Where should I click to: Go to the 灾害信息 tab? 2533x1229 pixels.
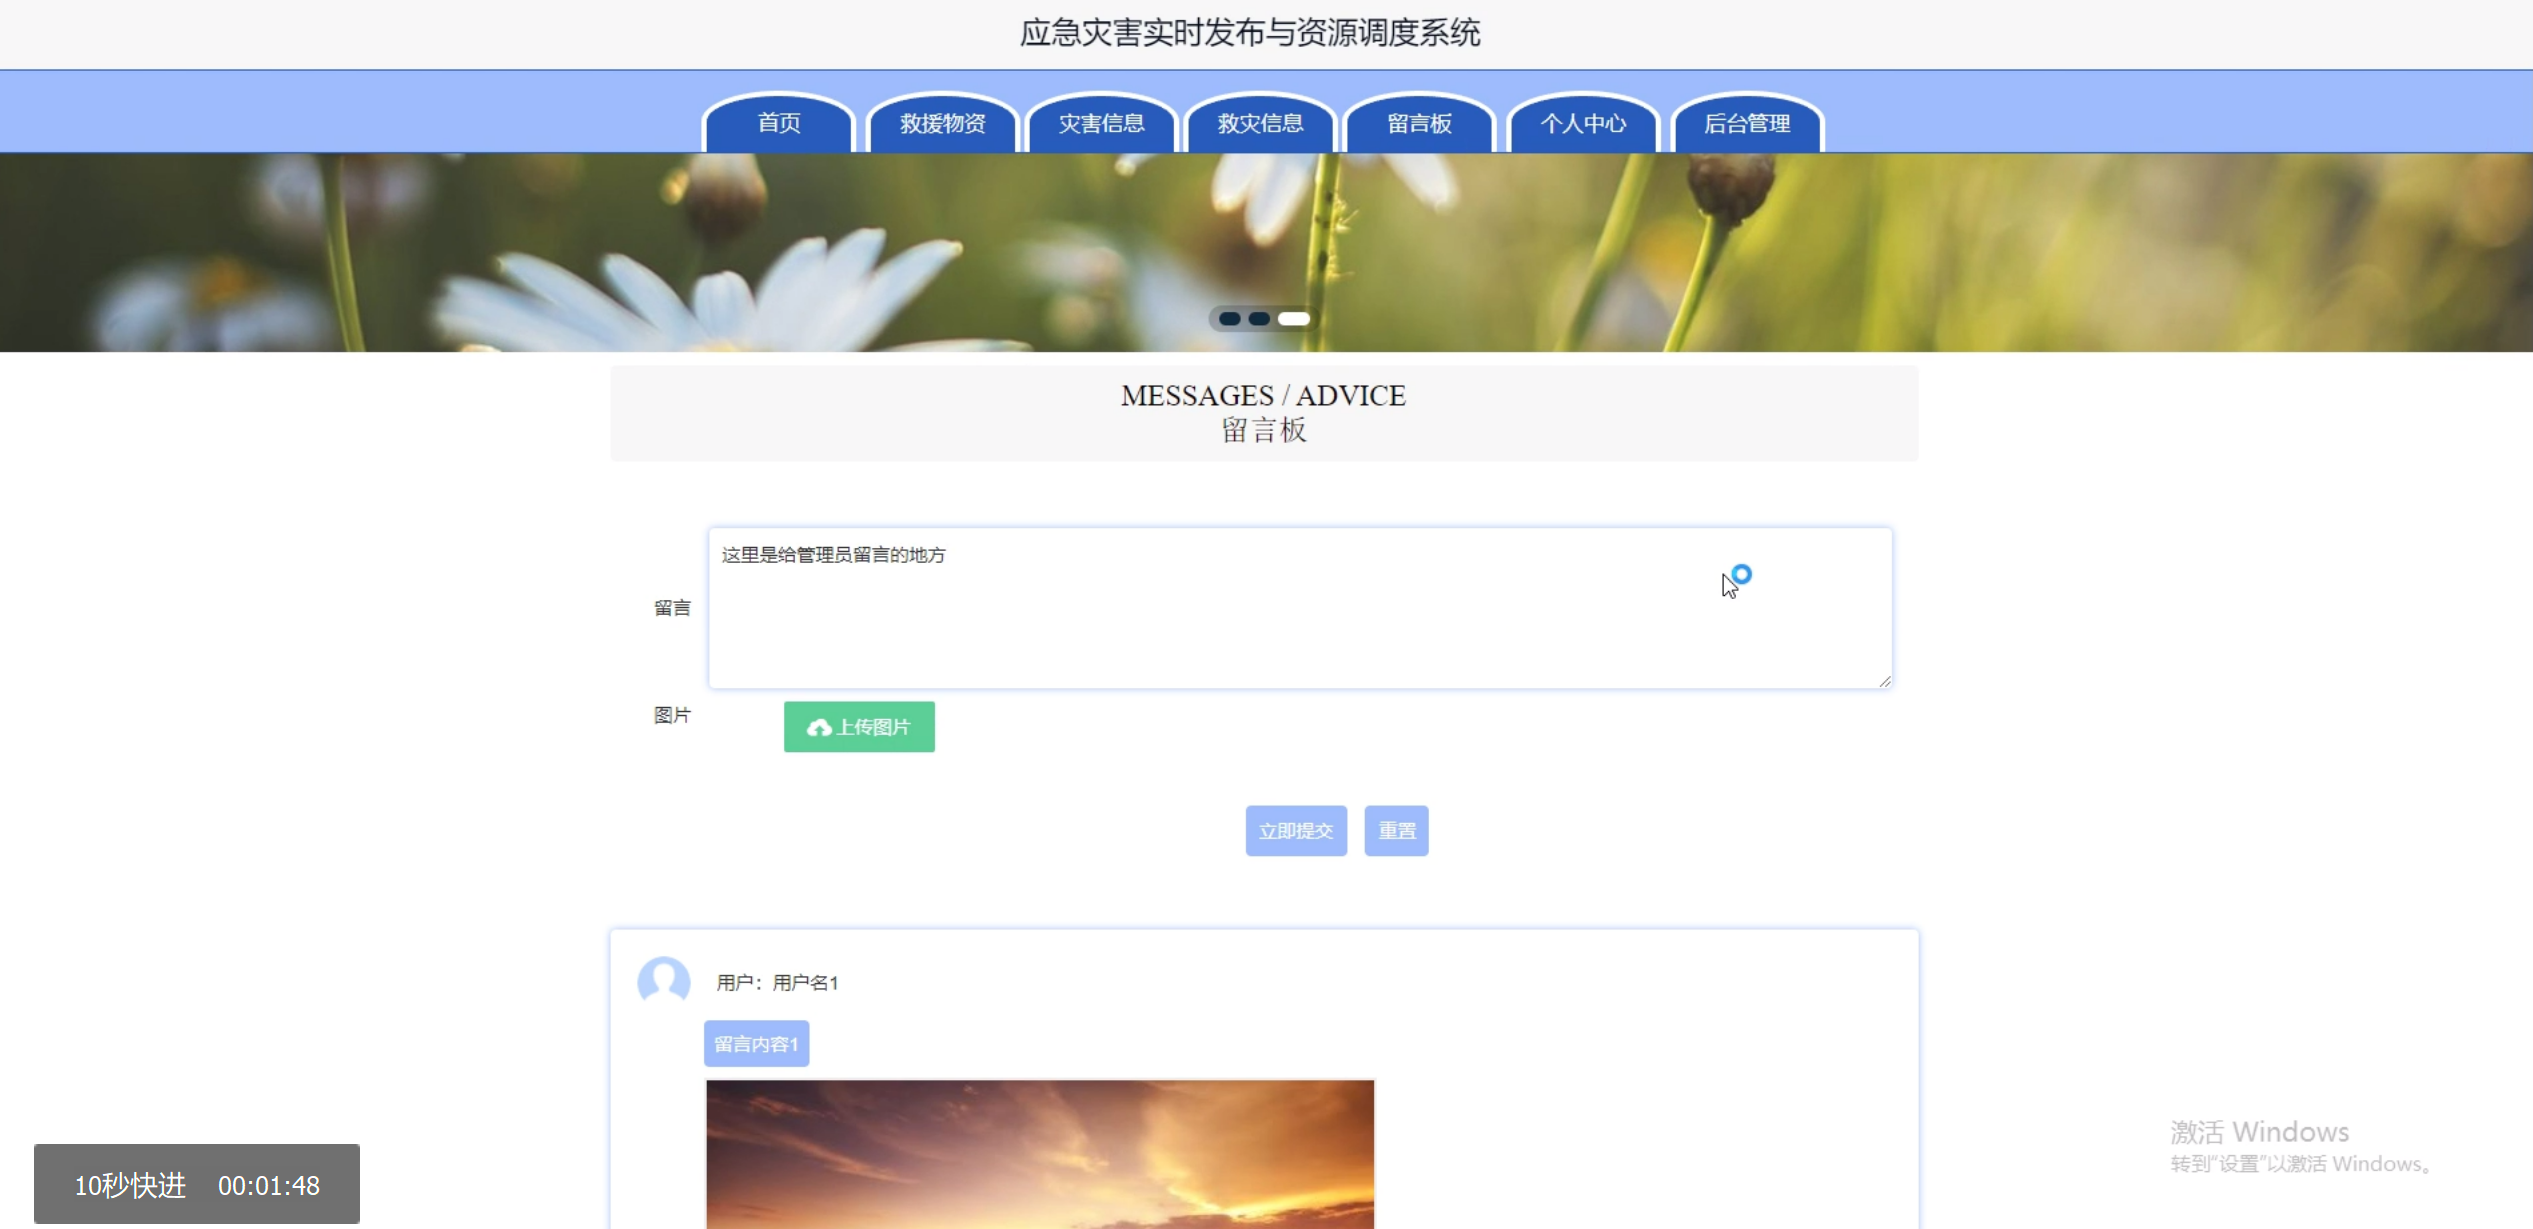click(1101, 123)
